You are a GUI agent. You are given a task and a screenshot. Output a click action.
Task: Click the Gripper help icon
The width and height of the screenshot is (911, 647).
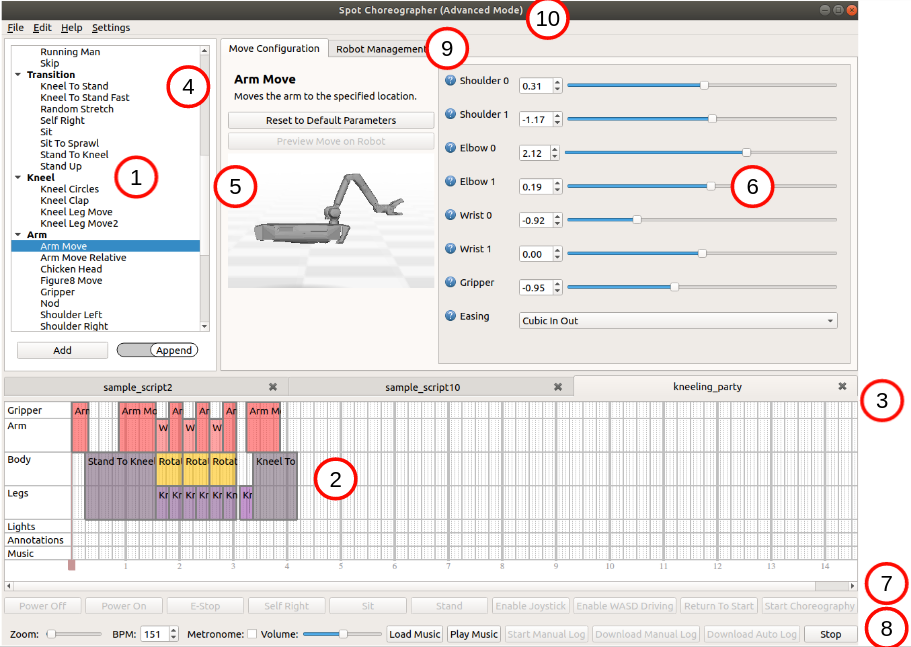click(450, 282)
